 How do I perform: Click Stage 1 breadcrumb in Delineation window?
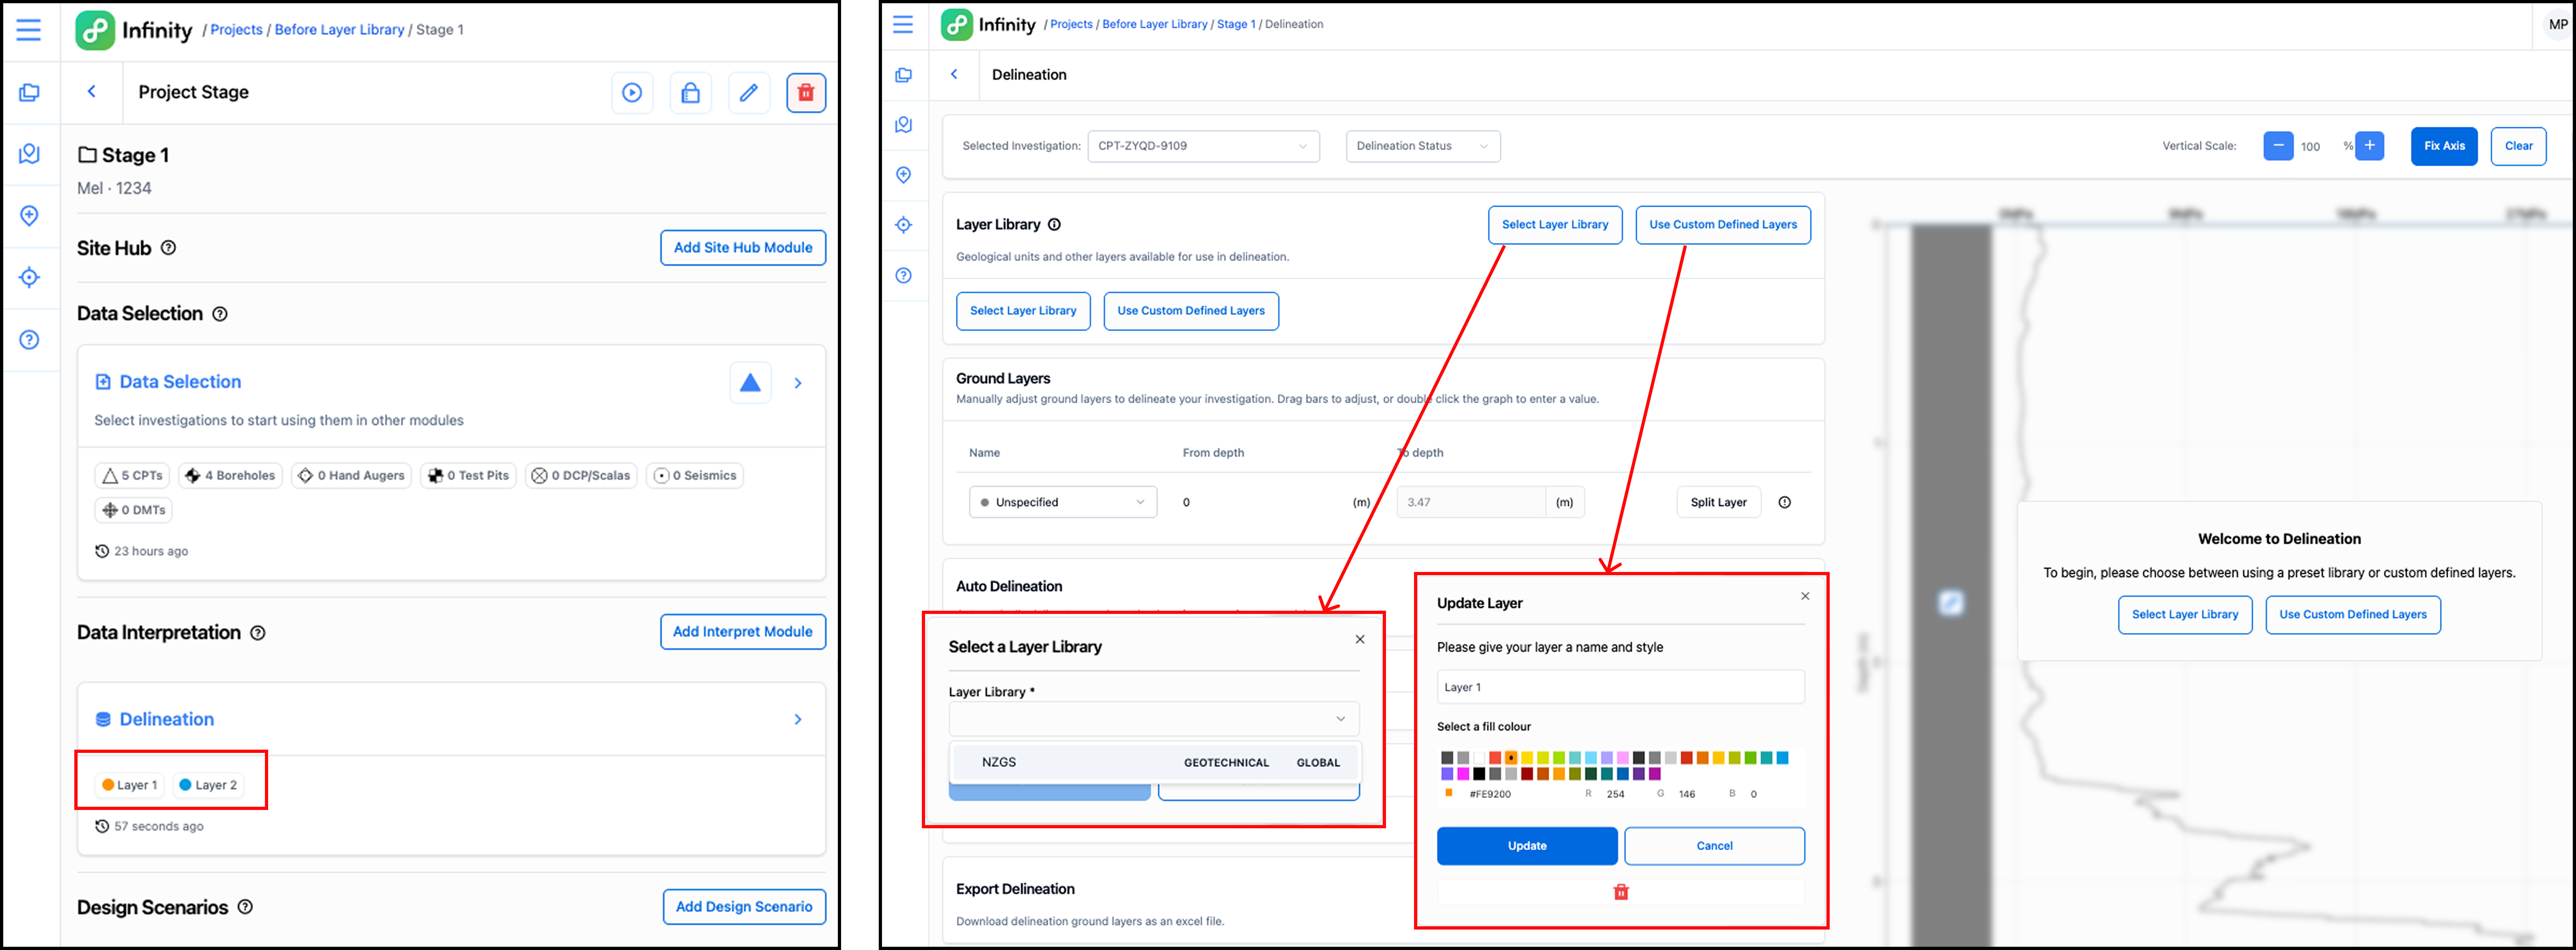tap(1236, 24)
